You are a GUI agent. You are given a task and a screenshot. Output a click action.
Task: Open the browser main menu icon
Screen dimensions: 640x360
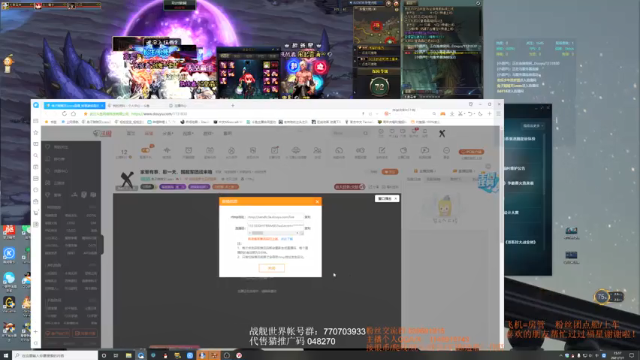[498, 114]
